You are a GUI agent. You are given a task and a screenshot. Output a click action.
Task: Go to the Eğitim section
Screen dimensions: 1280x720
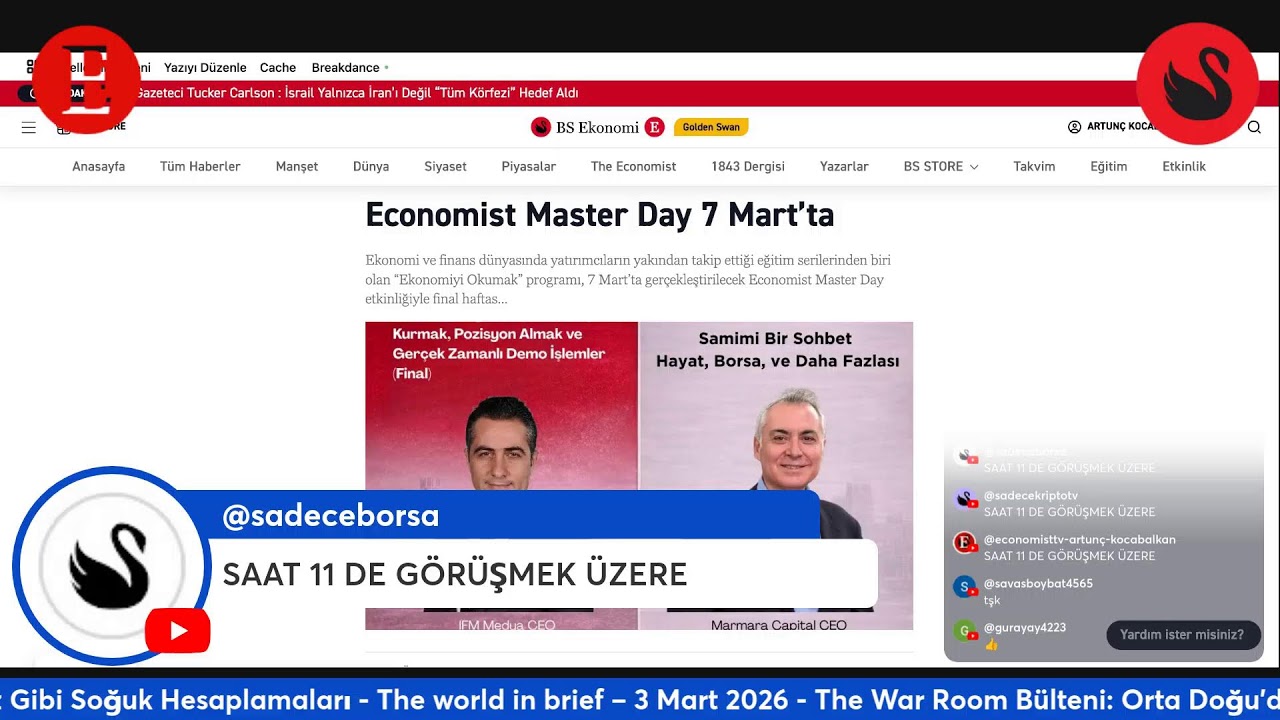click(x=1108, y=167)
